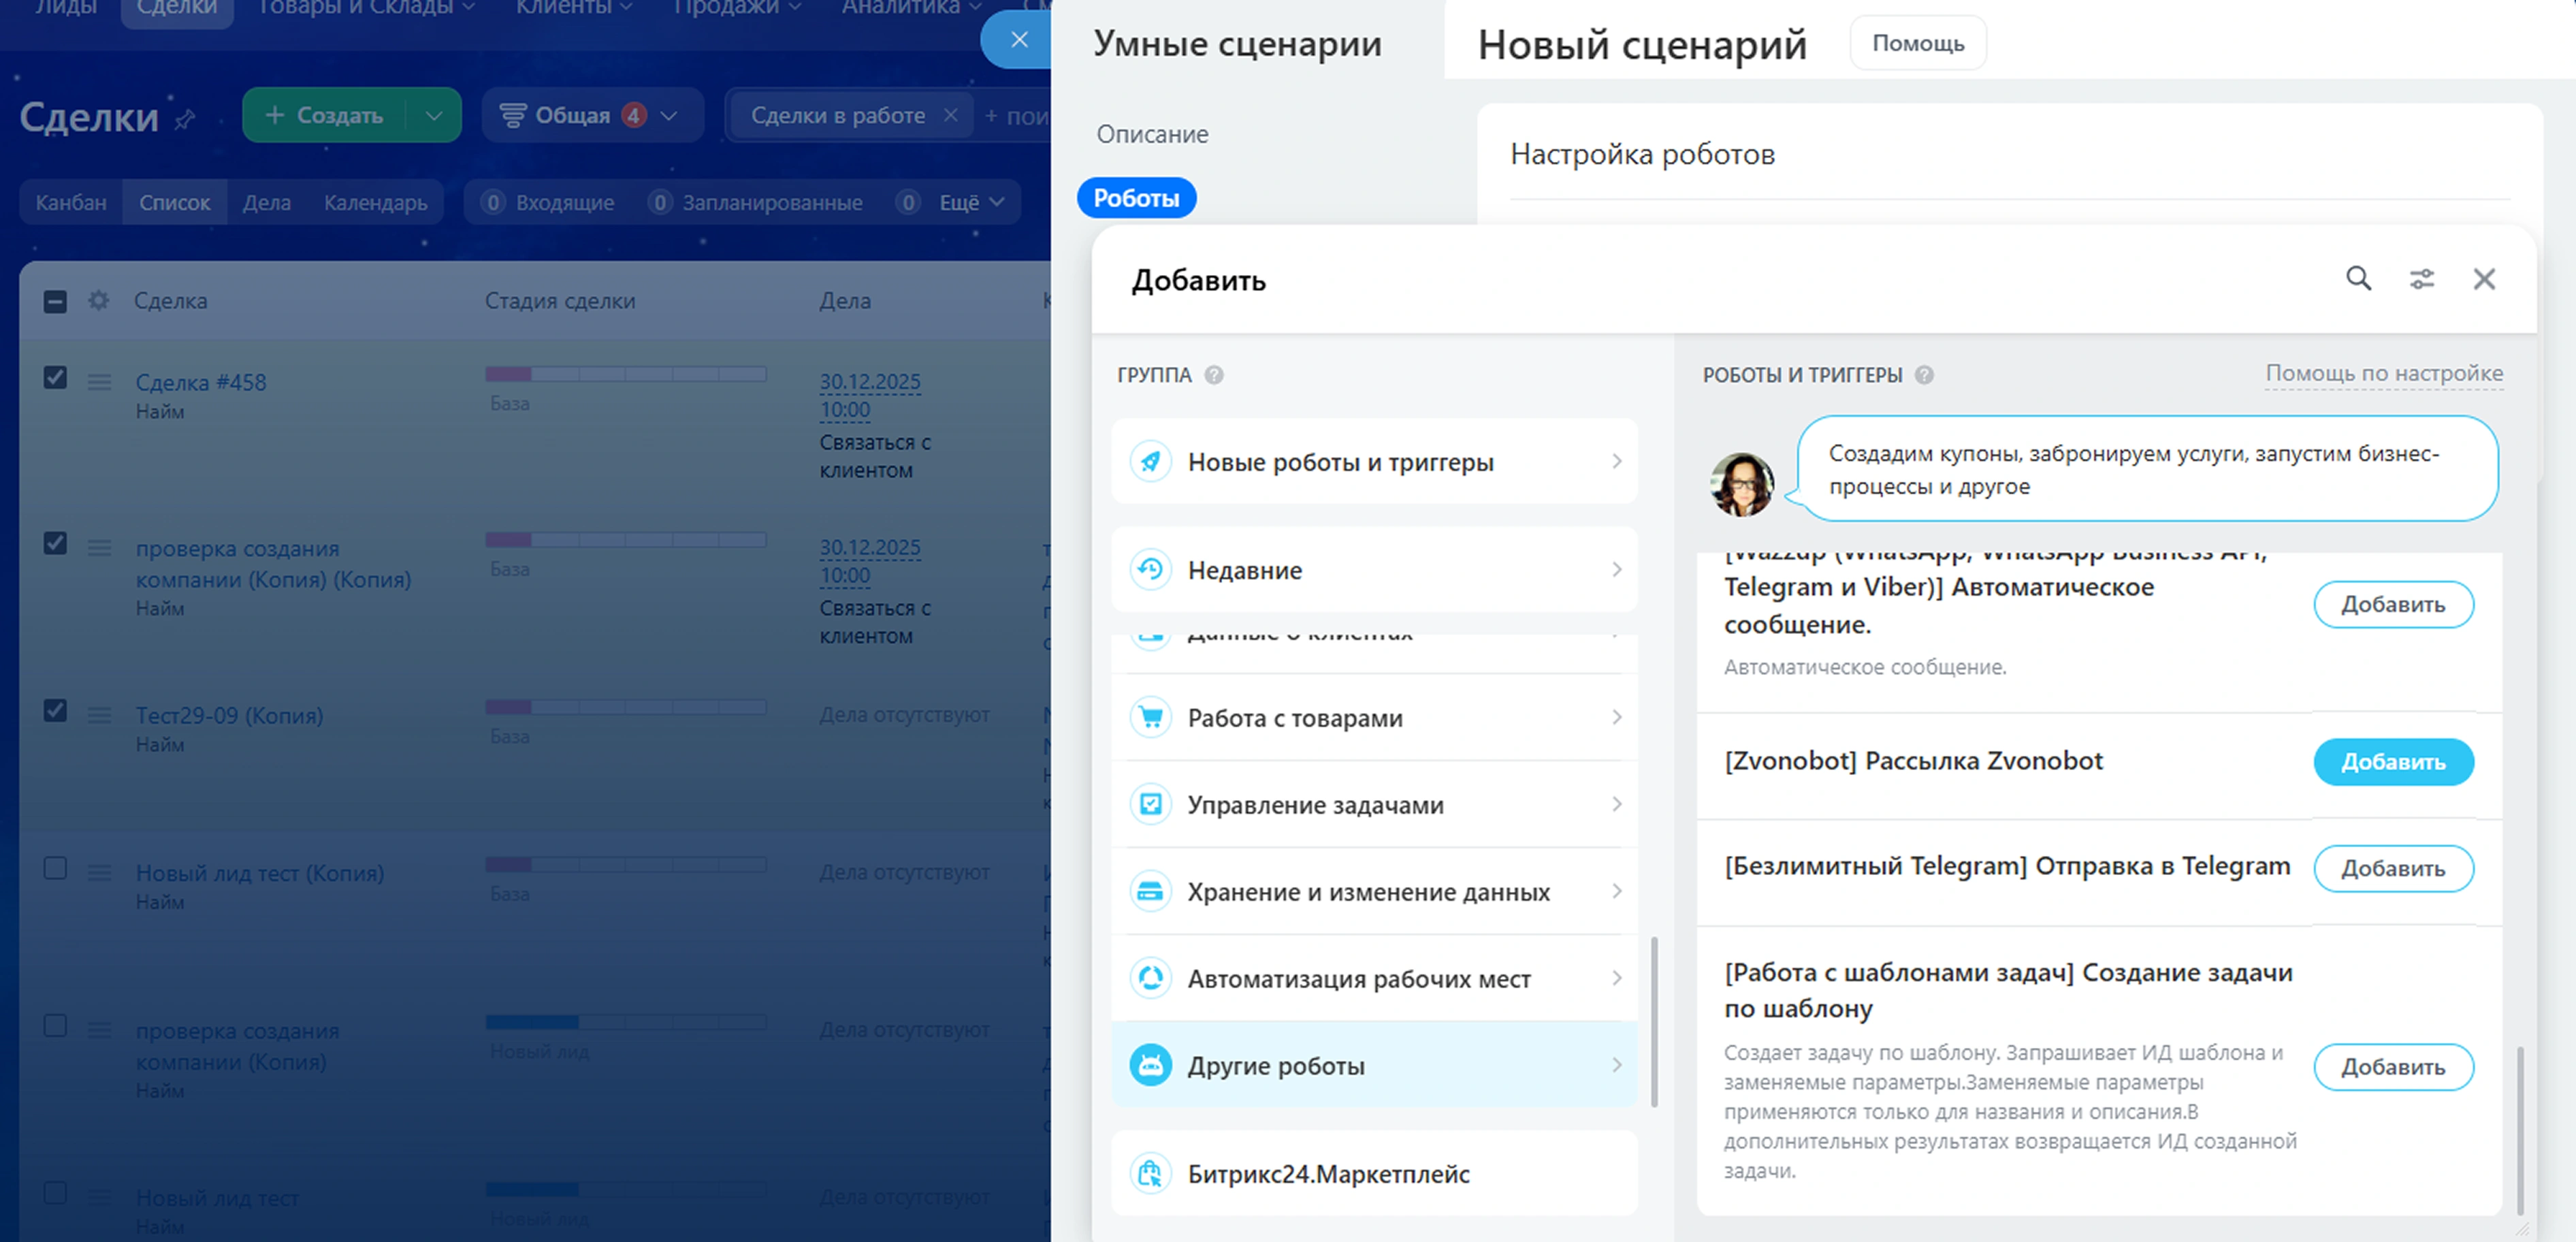Click the Битрикс24.Маркетплейс shop icon
Screen dimensions: 2576x1242
pyautogui.click(x=1150, y=1173)
